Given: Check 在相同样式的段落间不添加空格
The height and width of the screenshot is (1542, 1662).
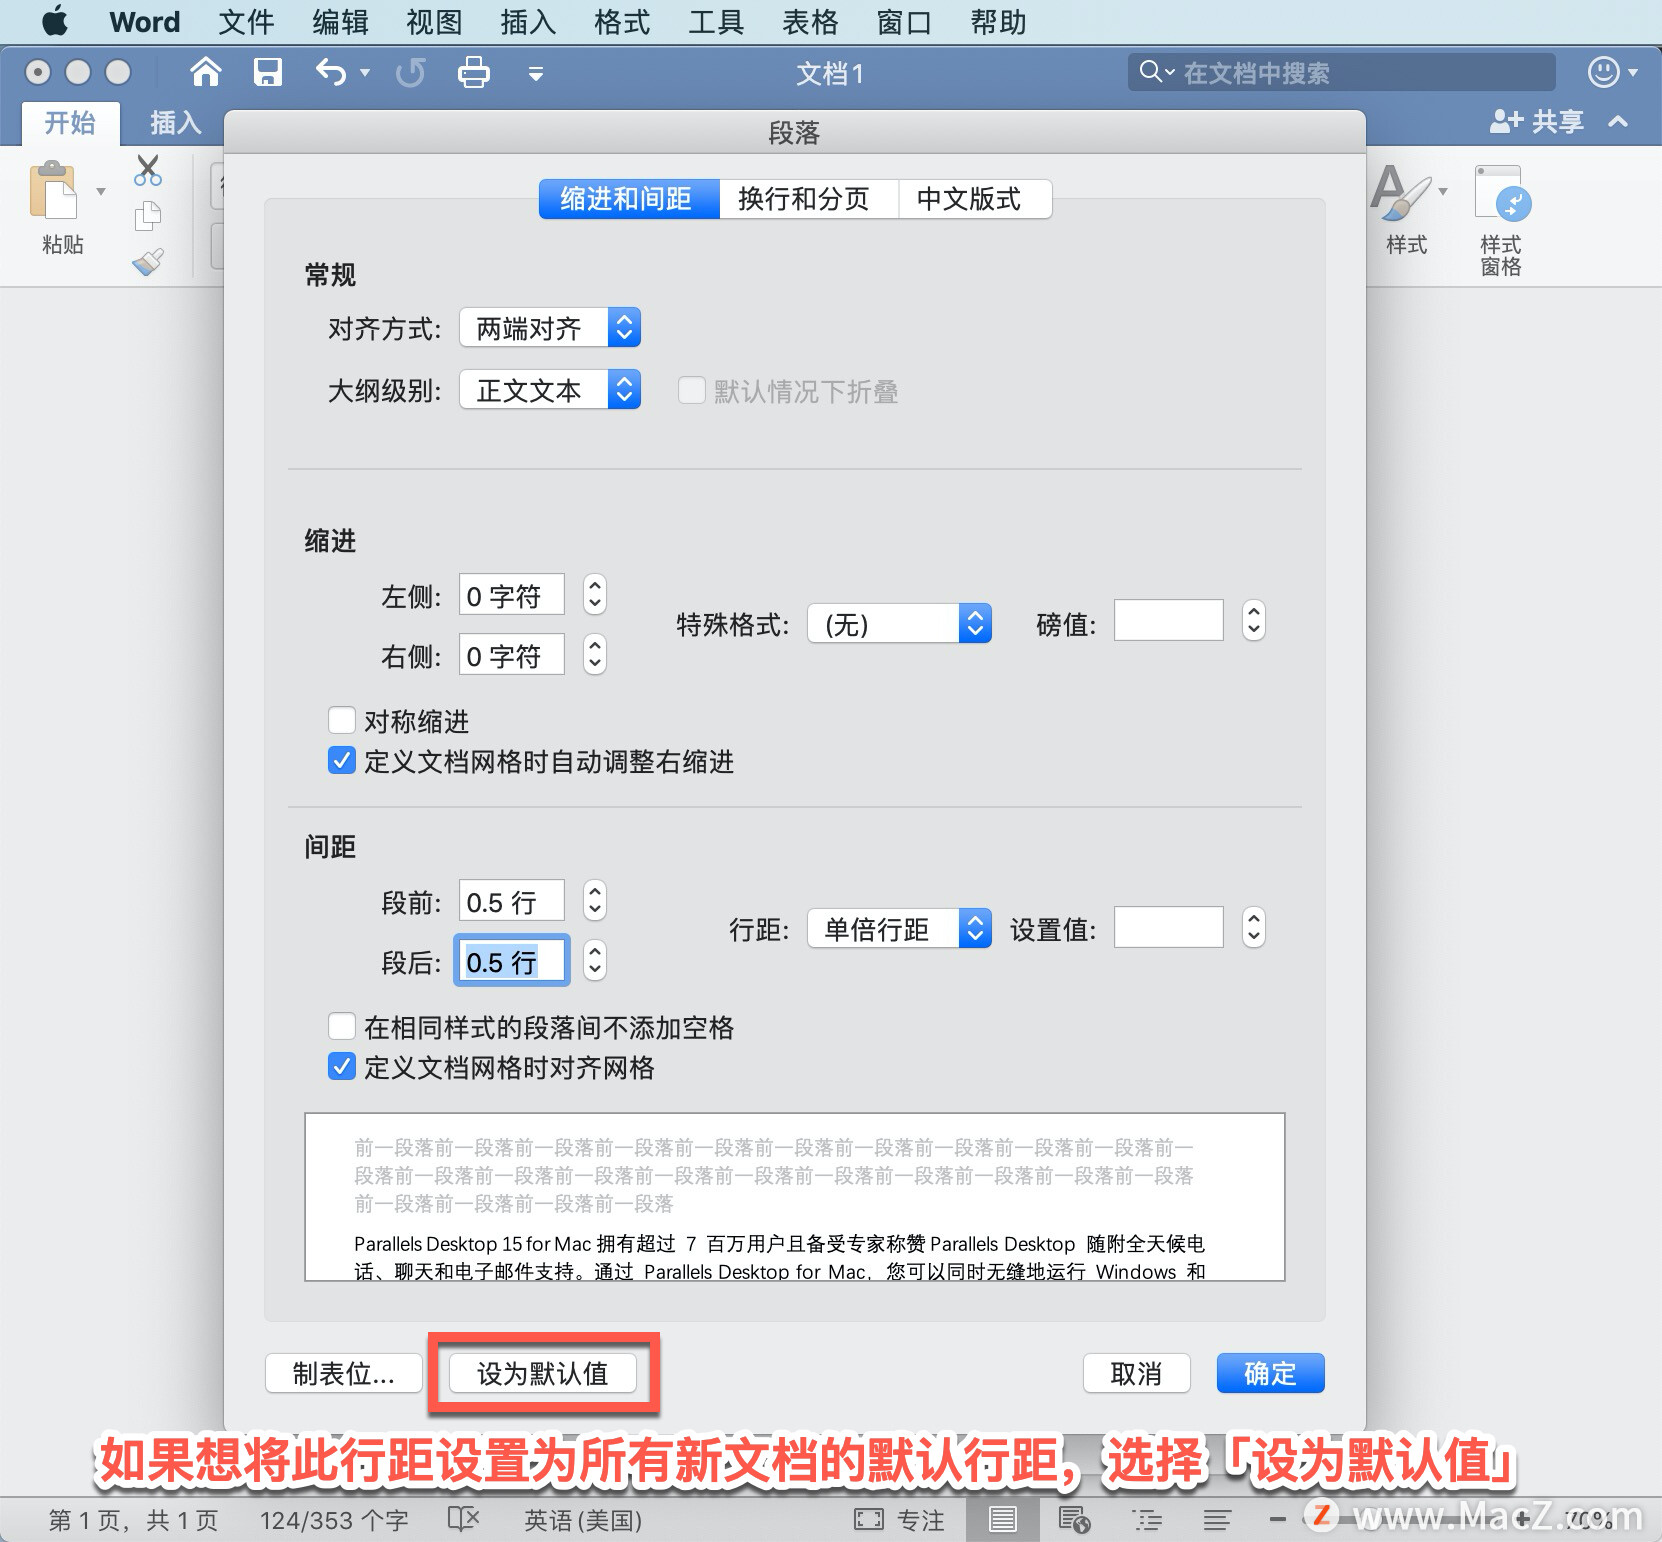Looking at the screenshot, I should (342, 1026).
